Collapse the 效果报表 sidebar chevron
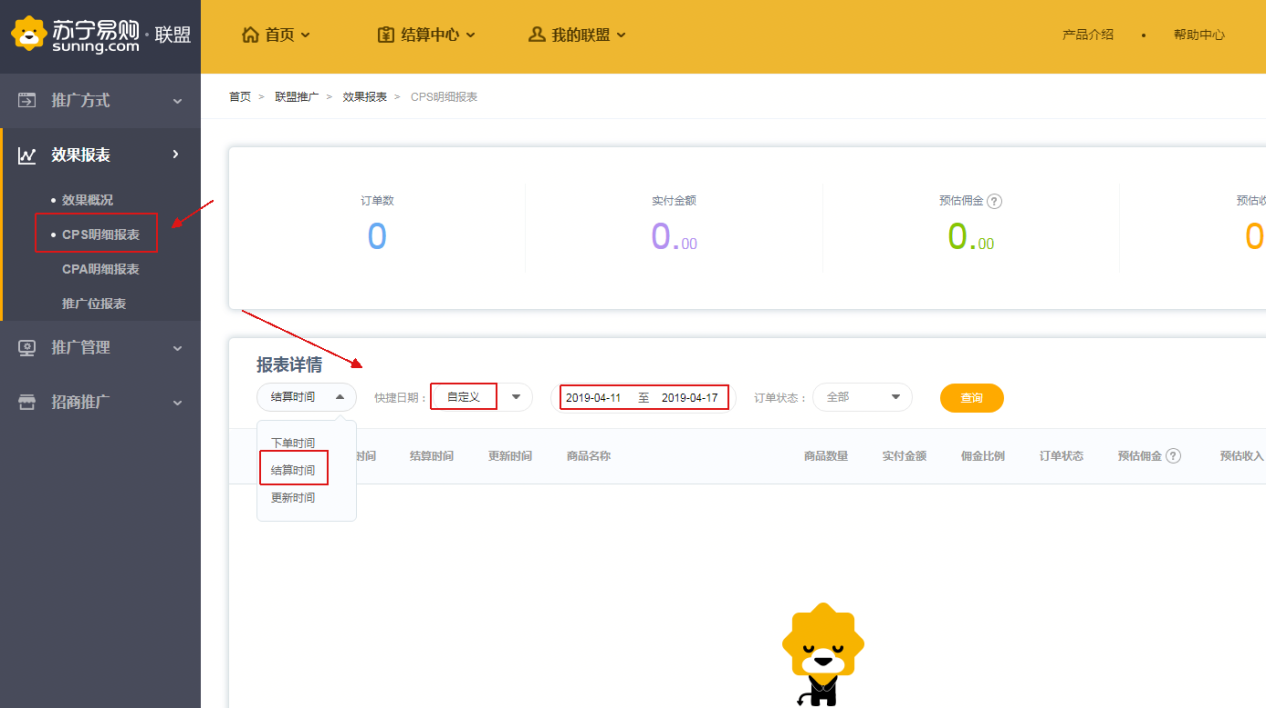1266x708 pixels. (176, 154)
